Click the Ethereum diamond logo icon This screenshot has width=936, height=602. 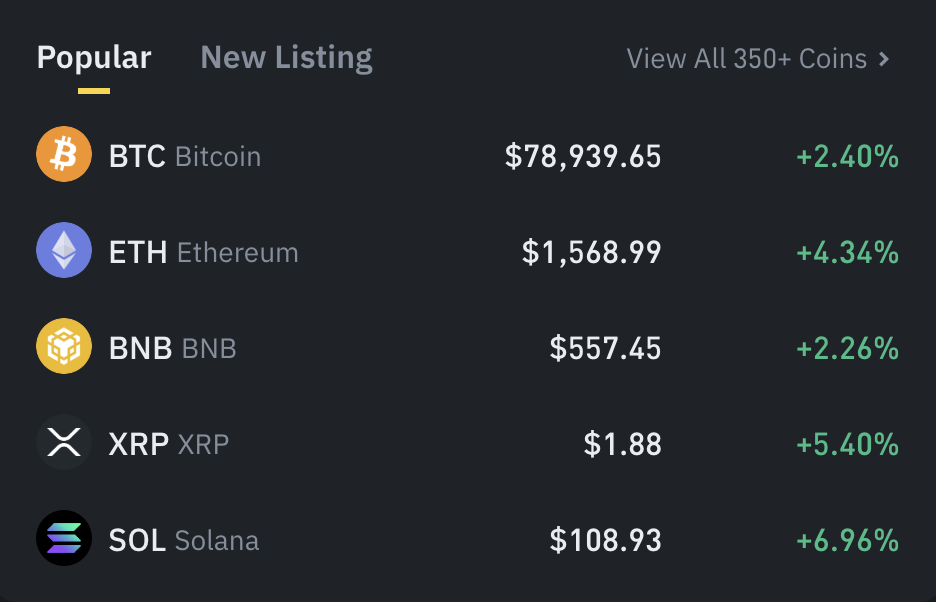point(64,250)
